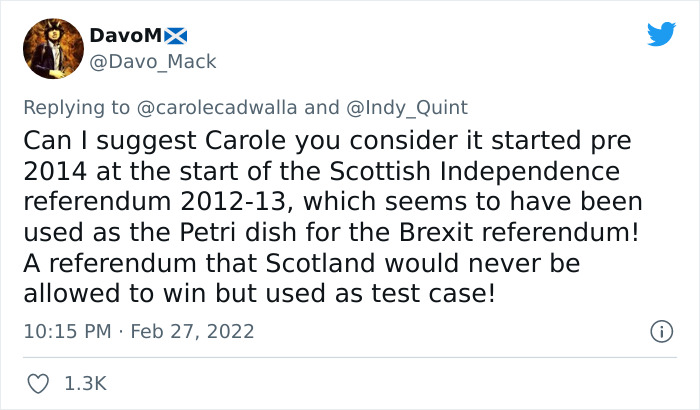Open the @Davo_Mack handle
Viewport: 700px width, 410px height.
152,61
